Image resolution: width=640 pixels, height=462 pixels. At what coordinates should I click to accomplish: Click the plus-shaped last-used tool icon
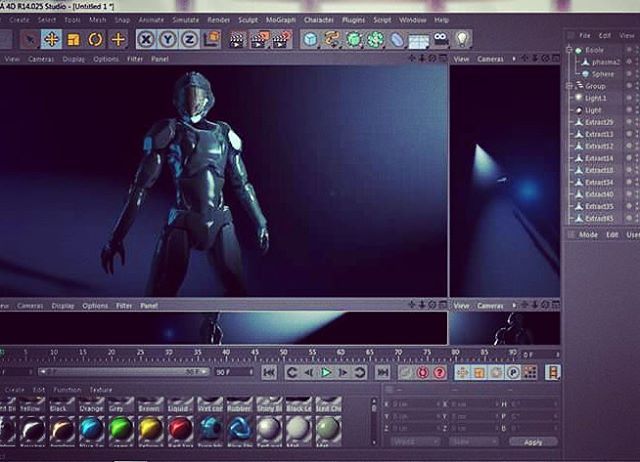(118, 40)
